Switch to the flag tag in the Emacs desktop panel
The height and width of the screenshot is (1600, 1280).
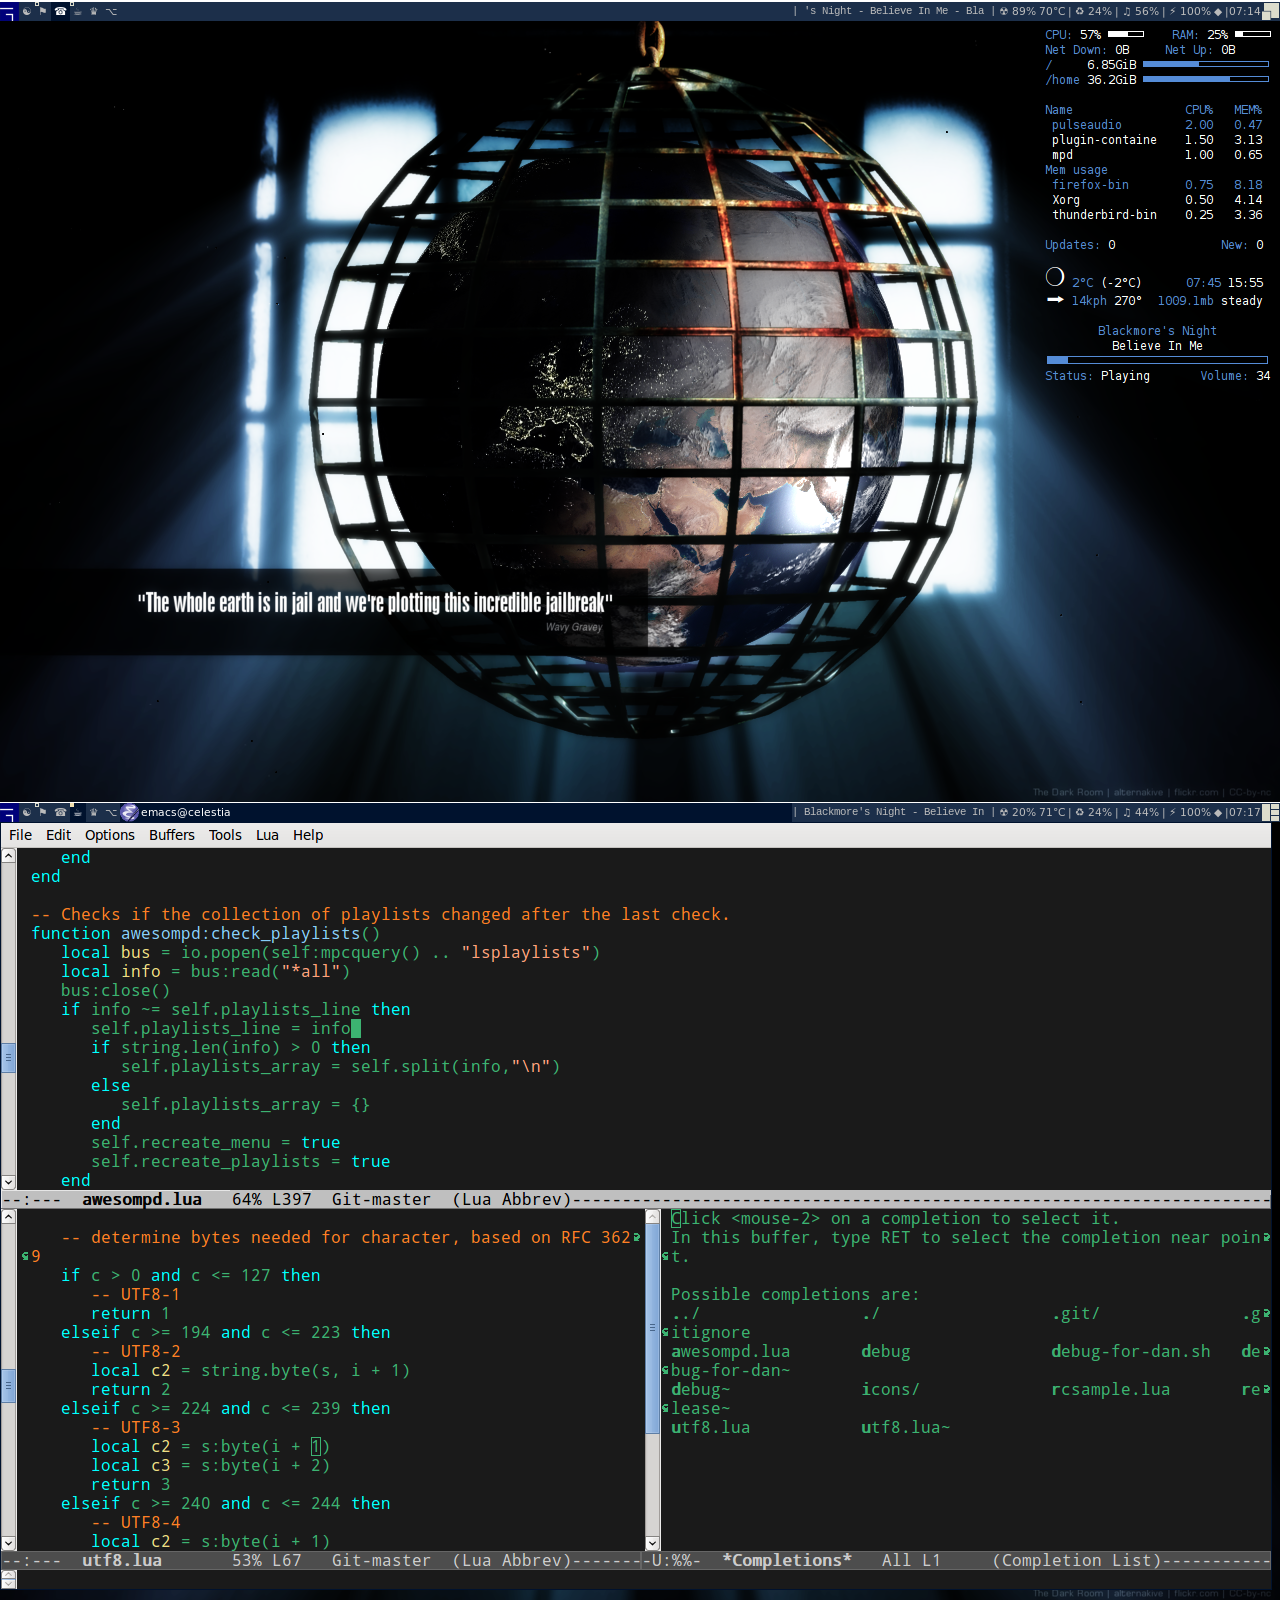coord(43,812)
